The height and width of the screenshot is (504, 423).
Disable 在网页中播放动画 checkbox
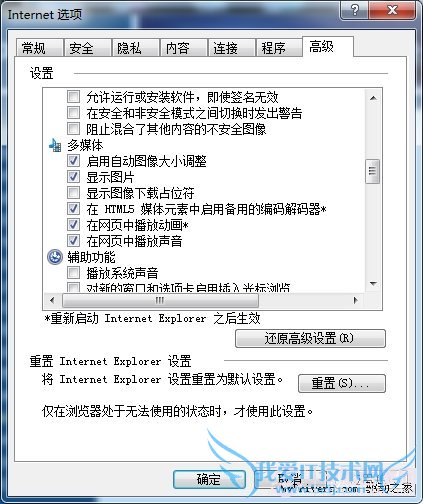[73, 225]
